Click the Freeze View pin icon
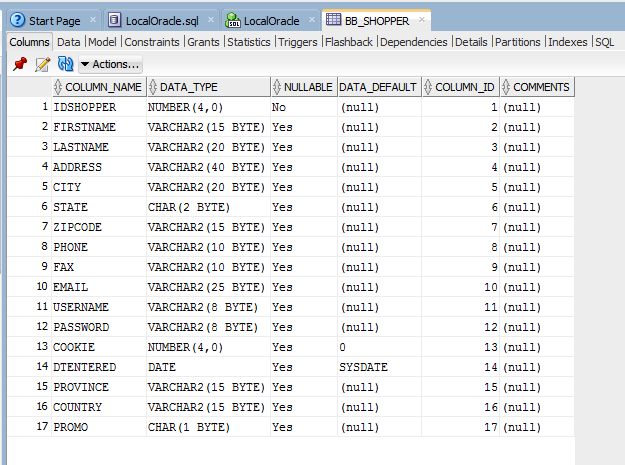This screenshot has width=625, height=465. (x=19, y=64)
